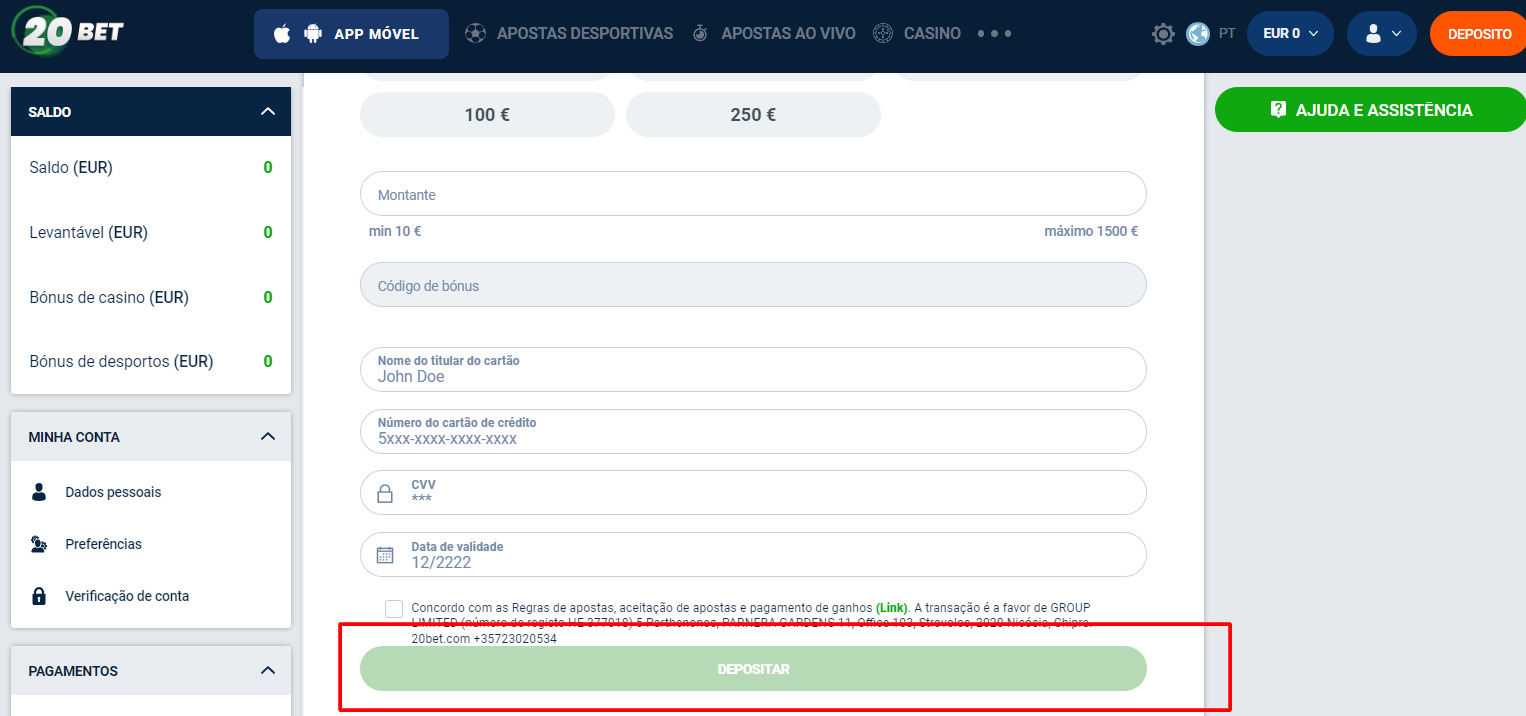The image size is (1526, 716).
Task: Select the 250 € preset amount
Action: (753, 115)
